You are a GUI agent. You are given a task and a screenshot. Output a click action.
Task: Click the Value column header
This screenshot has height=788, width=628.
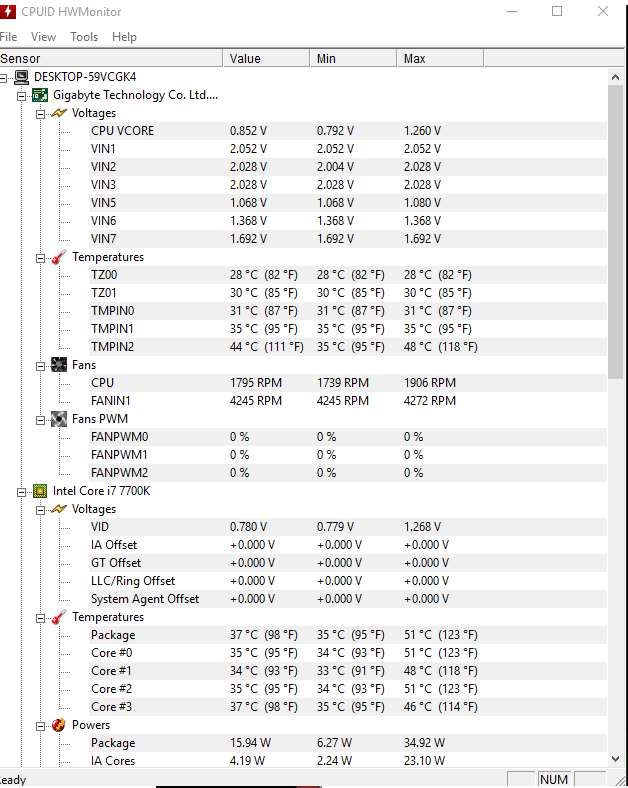(266, 58)
